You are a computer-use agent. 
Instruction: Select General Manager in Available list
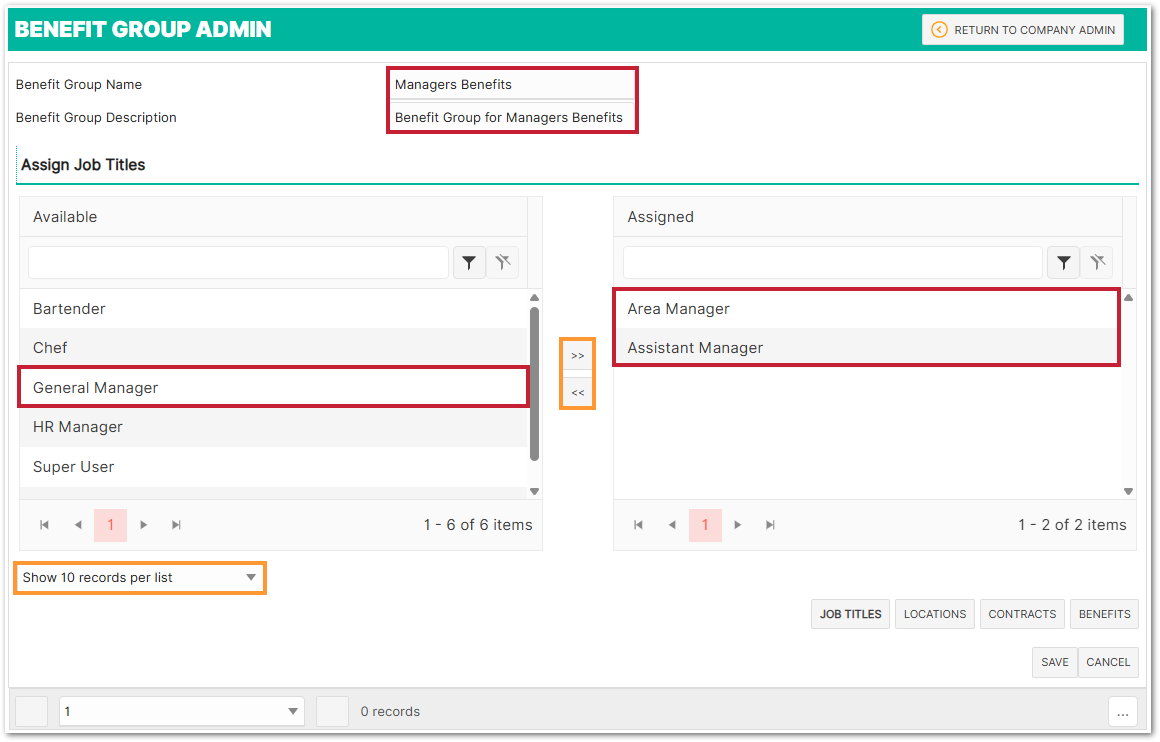pos(272,387)
